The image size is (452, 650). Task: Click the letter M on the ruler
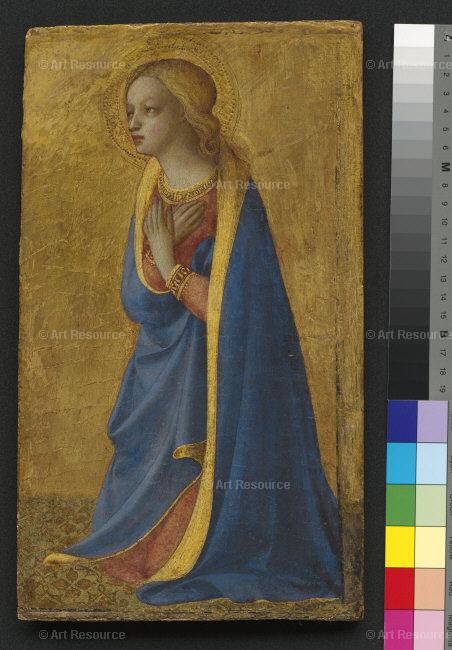click(x=445, y=167)
